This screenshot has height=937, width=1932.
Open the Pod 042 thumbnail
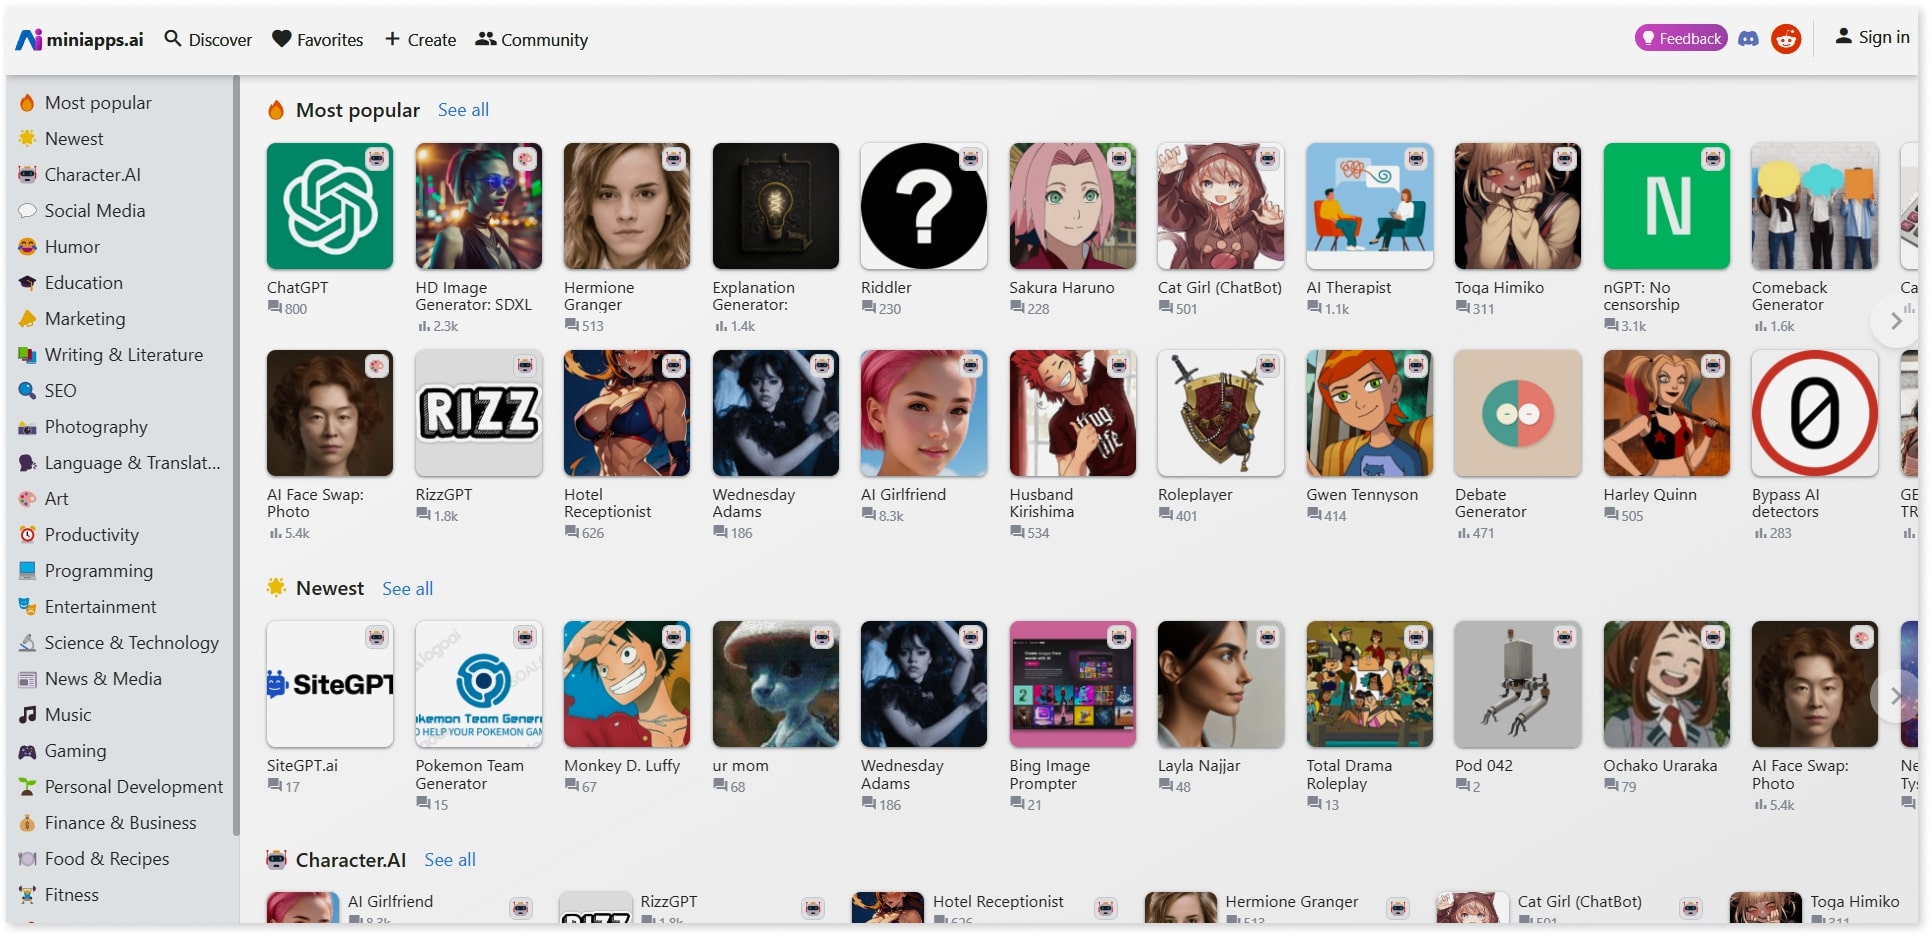(1518, 684)
